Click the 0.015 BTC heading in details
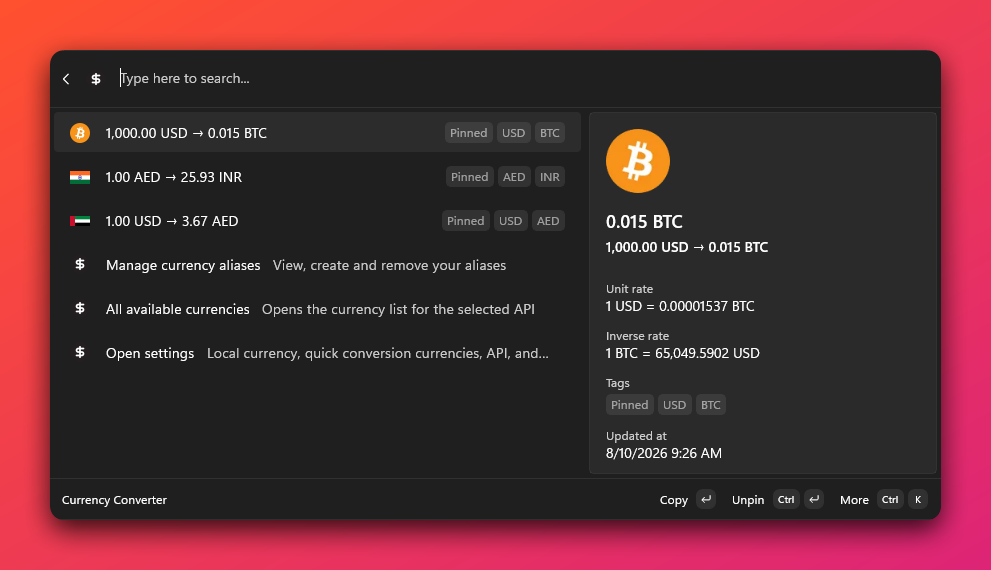 (x=644, y=222)
